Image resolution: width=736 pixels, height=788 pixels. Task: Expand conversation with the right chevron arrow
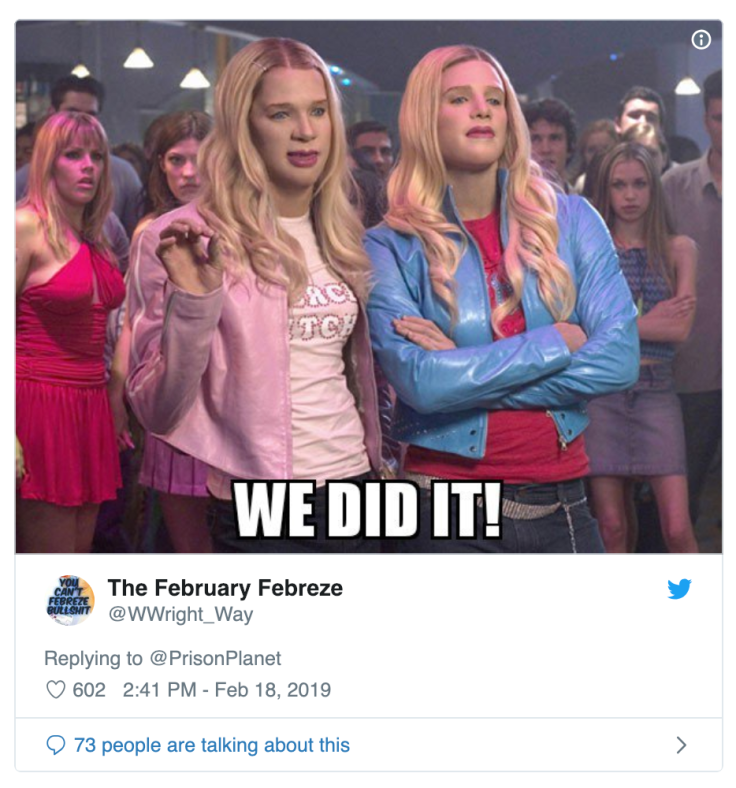point(681,745)
